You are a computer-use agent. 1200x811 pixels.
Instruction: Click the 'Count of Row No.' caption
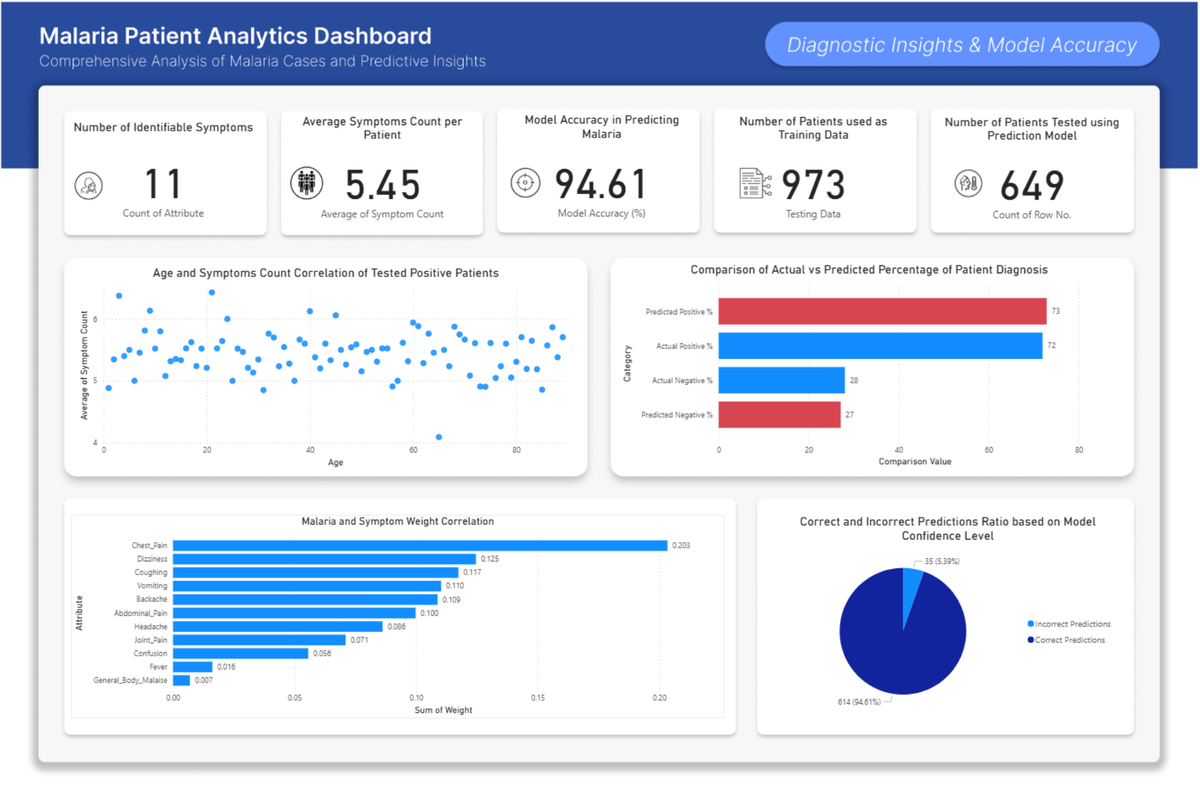[x=1031, y=215]
